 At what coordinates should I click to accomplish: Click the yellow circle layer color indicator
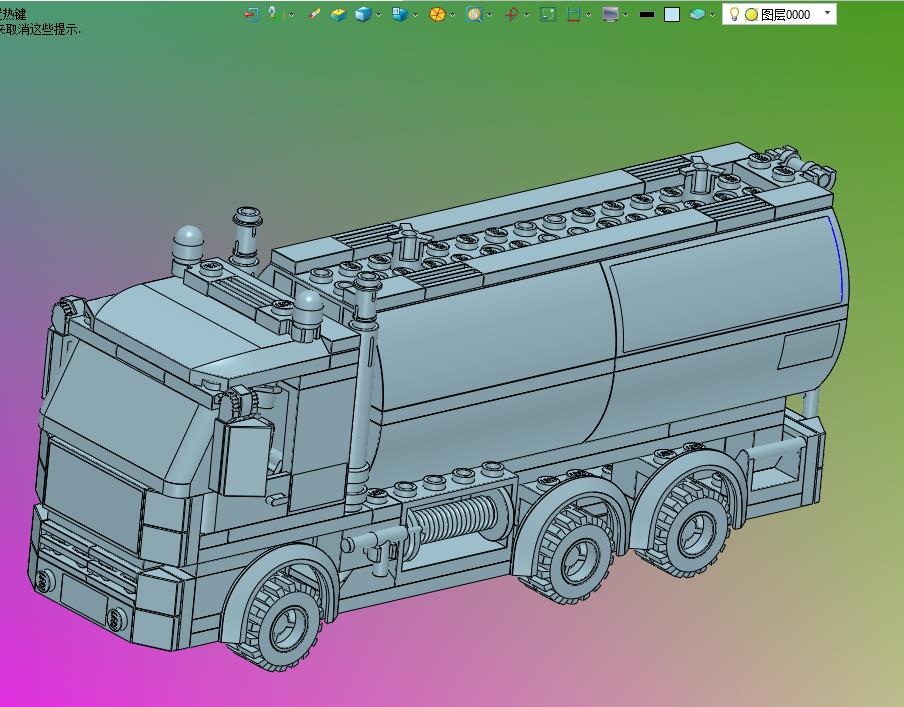point(751,15)
